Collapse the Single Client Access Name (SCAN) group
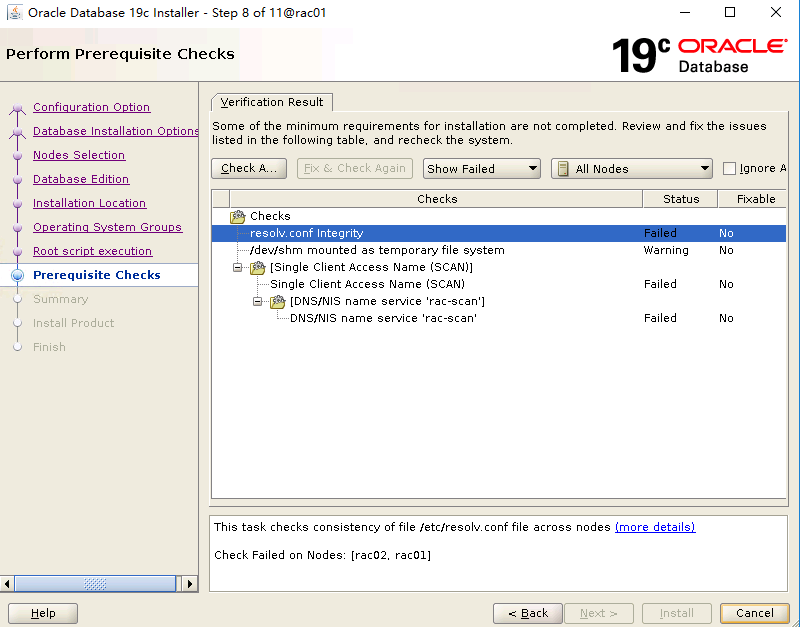This screenshot has width=800, height=627. (237, 267)
